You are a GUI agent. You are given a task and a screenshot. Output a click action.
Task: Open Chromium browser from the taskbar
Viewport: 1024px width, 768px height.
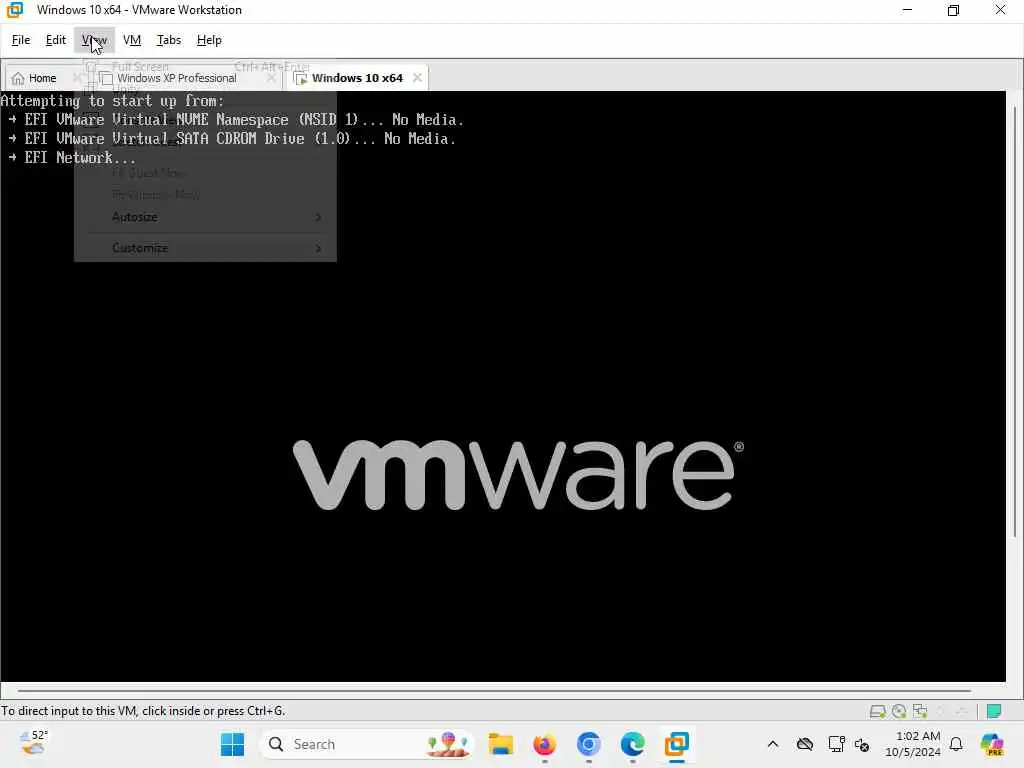pyautogui.click(x=588, y=744)
